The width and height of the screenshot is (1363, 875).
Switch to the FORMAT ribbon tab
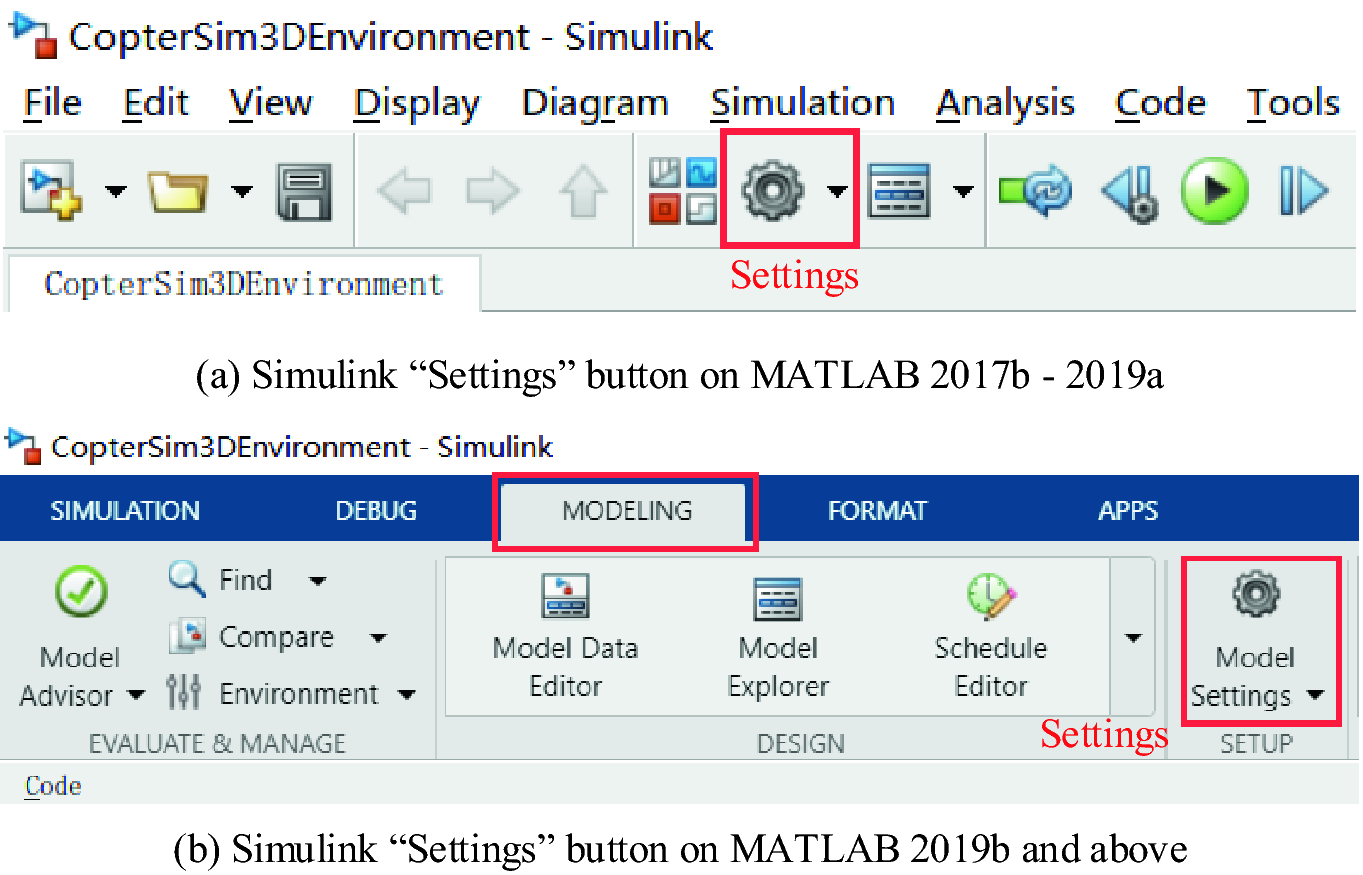[877, 510]
